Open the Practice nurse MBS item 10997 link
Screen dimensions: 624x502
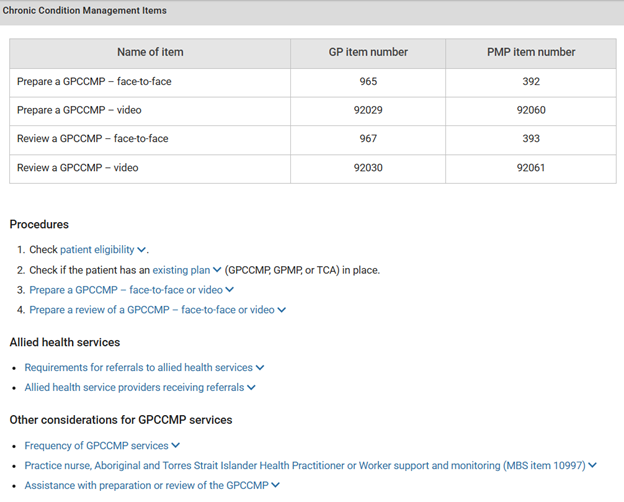point(310,466)
